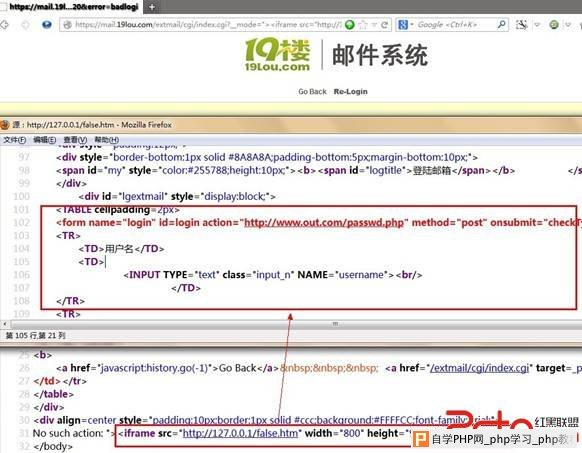Click the </body> tag on line 32
Screen dimensions: 582x453
(x=53, y=446)
